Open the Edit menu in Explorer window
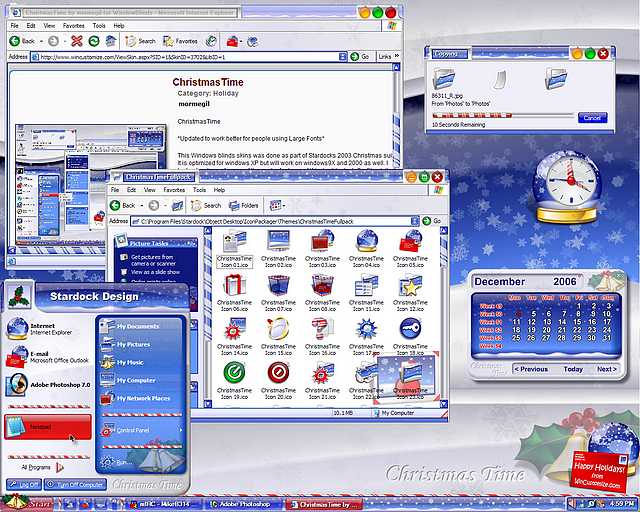This screenshot has height=512, width=640. click(131, 190)
